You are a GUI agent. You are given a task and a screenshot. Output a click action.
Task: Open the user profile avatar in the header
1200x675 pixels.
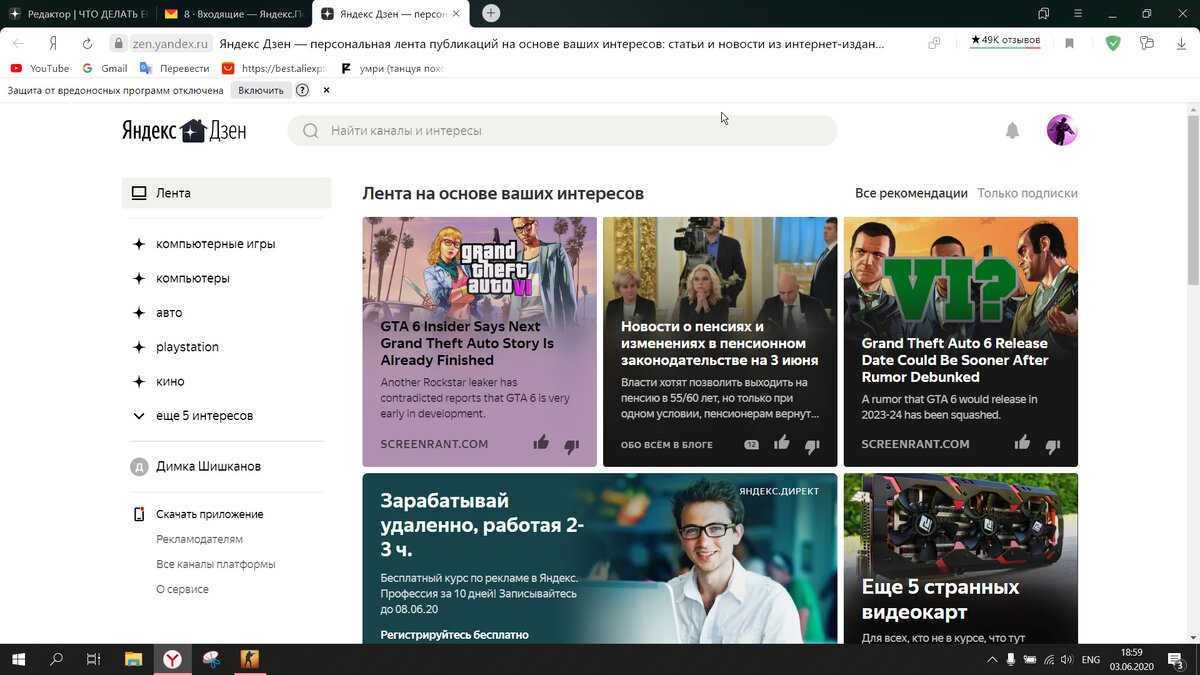click(1062, 130)
